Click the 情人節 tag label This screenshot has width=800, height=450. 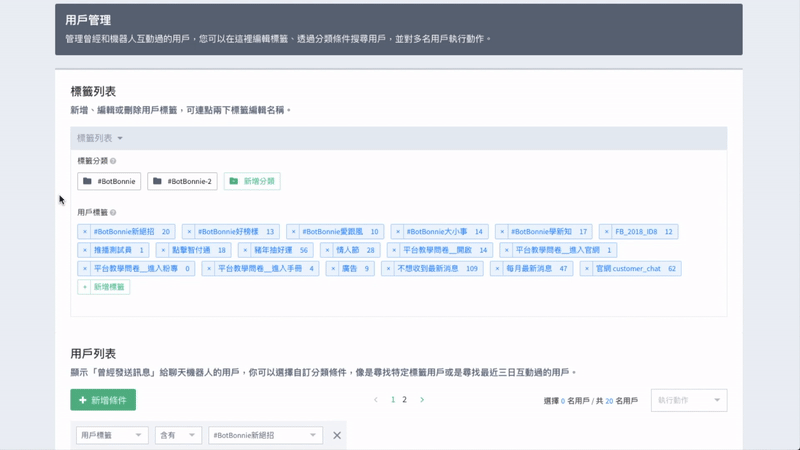pos(348,250)
